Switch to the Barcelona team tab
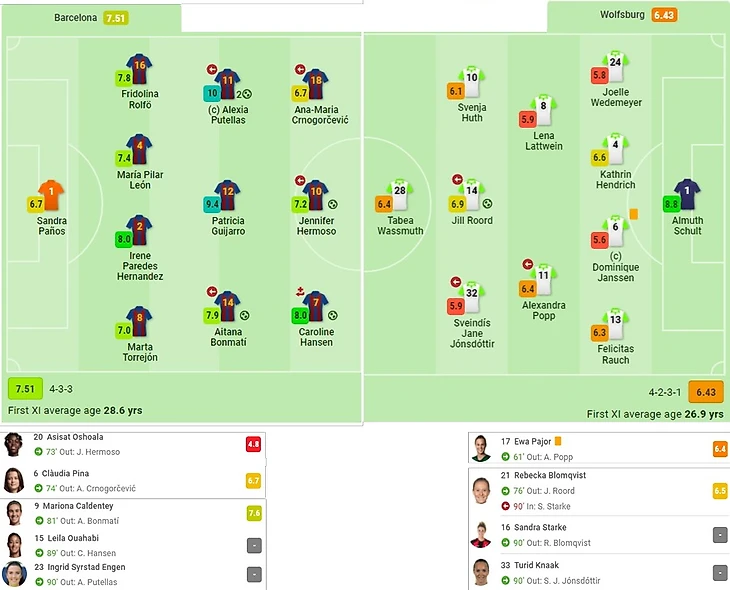This screenshot has width=730, height=590. click(x=90, y=17)
